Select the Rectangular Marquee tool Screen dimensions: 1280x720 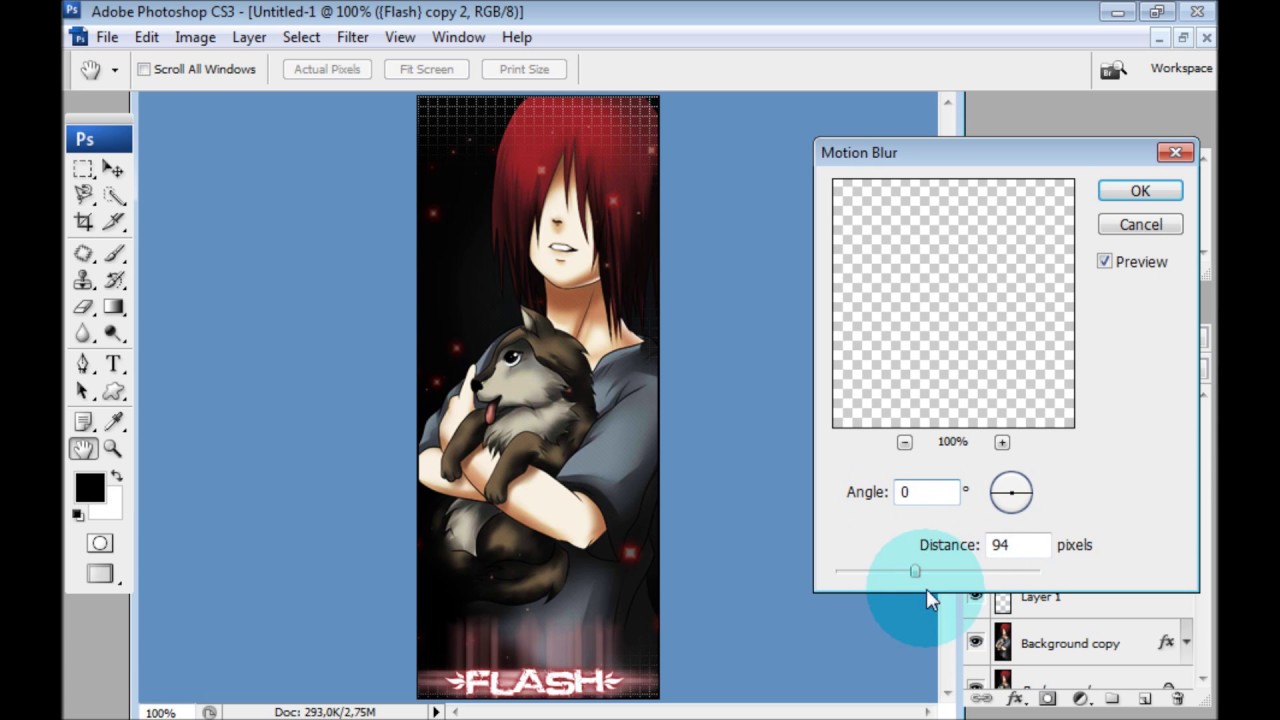[x=84, y=169]
